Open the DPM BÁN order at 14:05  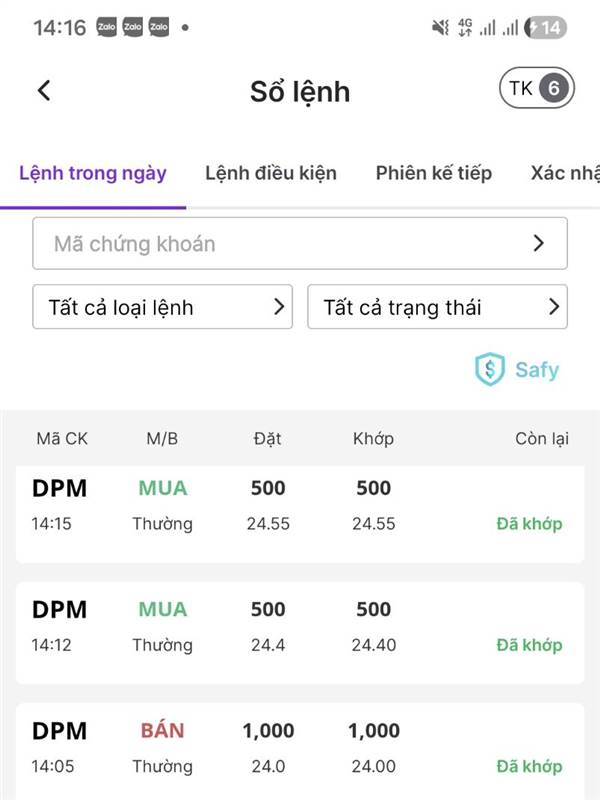coord(300,748)
